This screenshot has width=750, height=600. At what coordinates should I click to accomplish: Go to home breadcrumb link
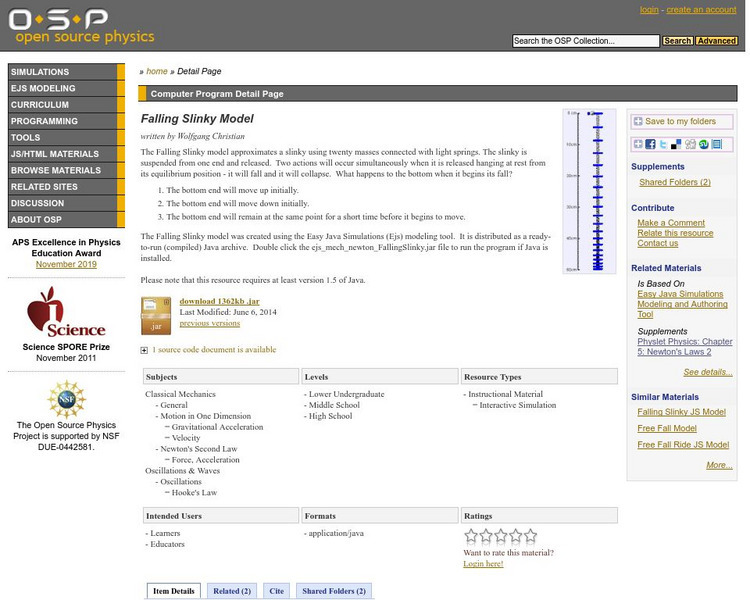(x=156, y=71)
